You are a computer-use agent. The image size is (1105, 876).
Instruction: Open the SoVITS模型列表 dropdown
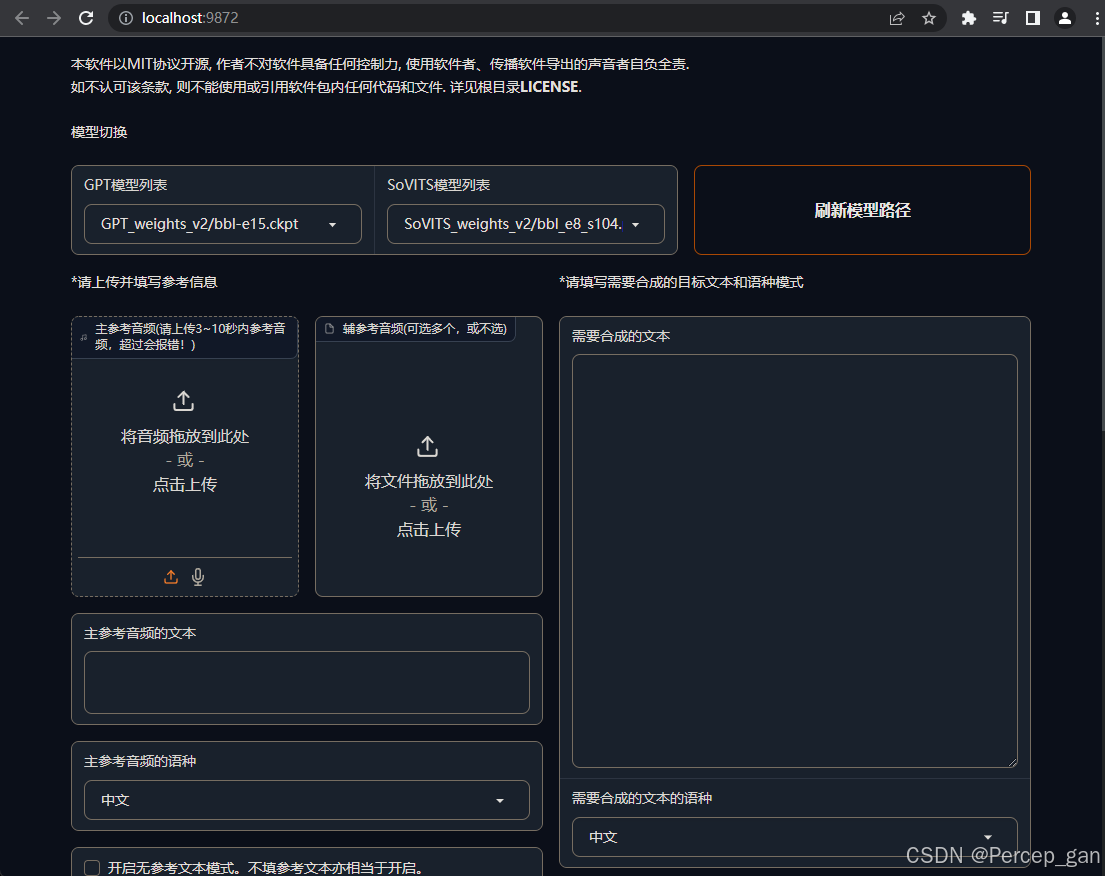coord(526,224)
